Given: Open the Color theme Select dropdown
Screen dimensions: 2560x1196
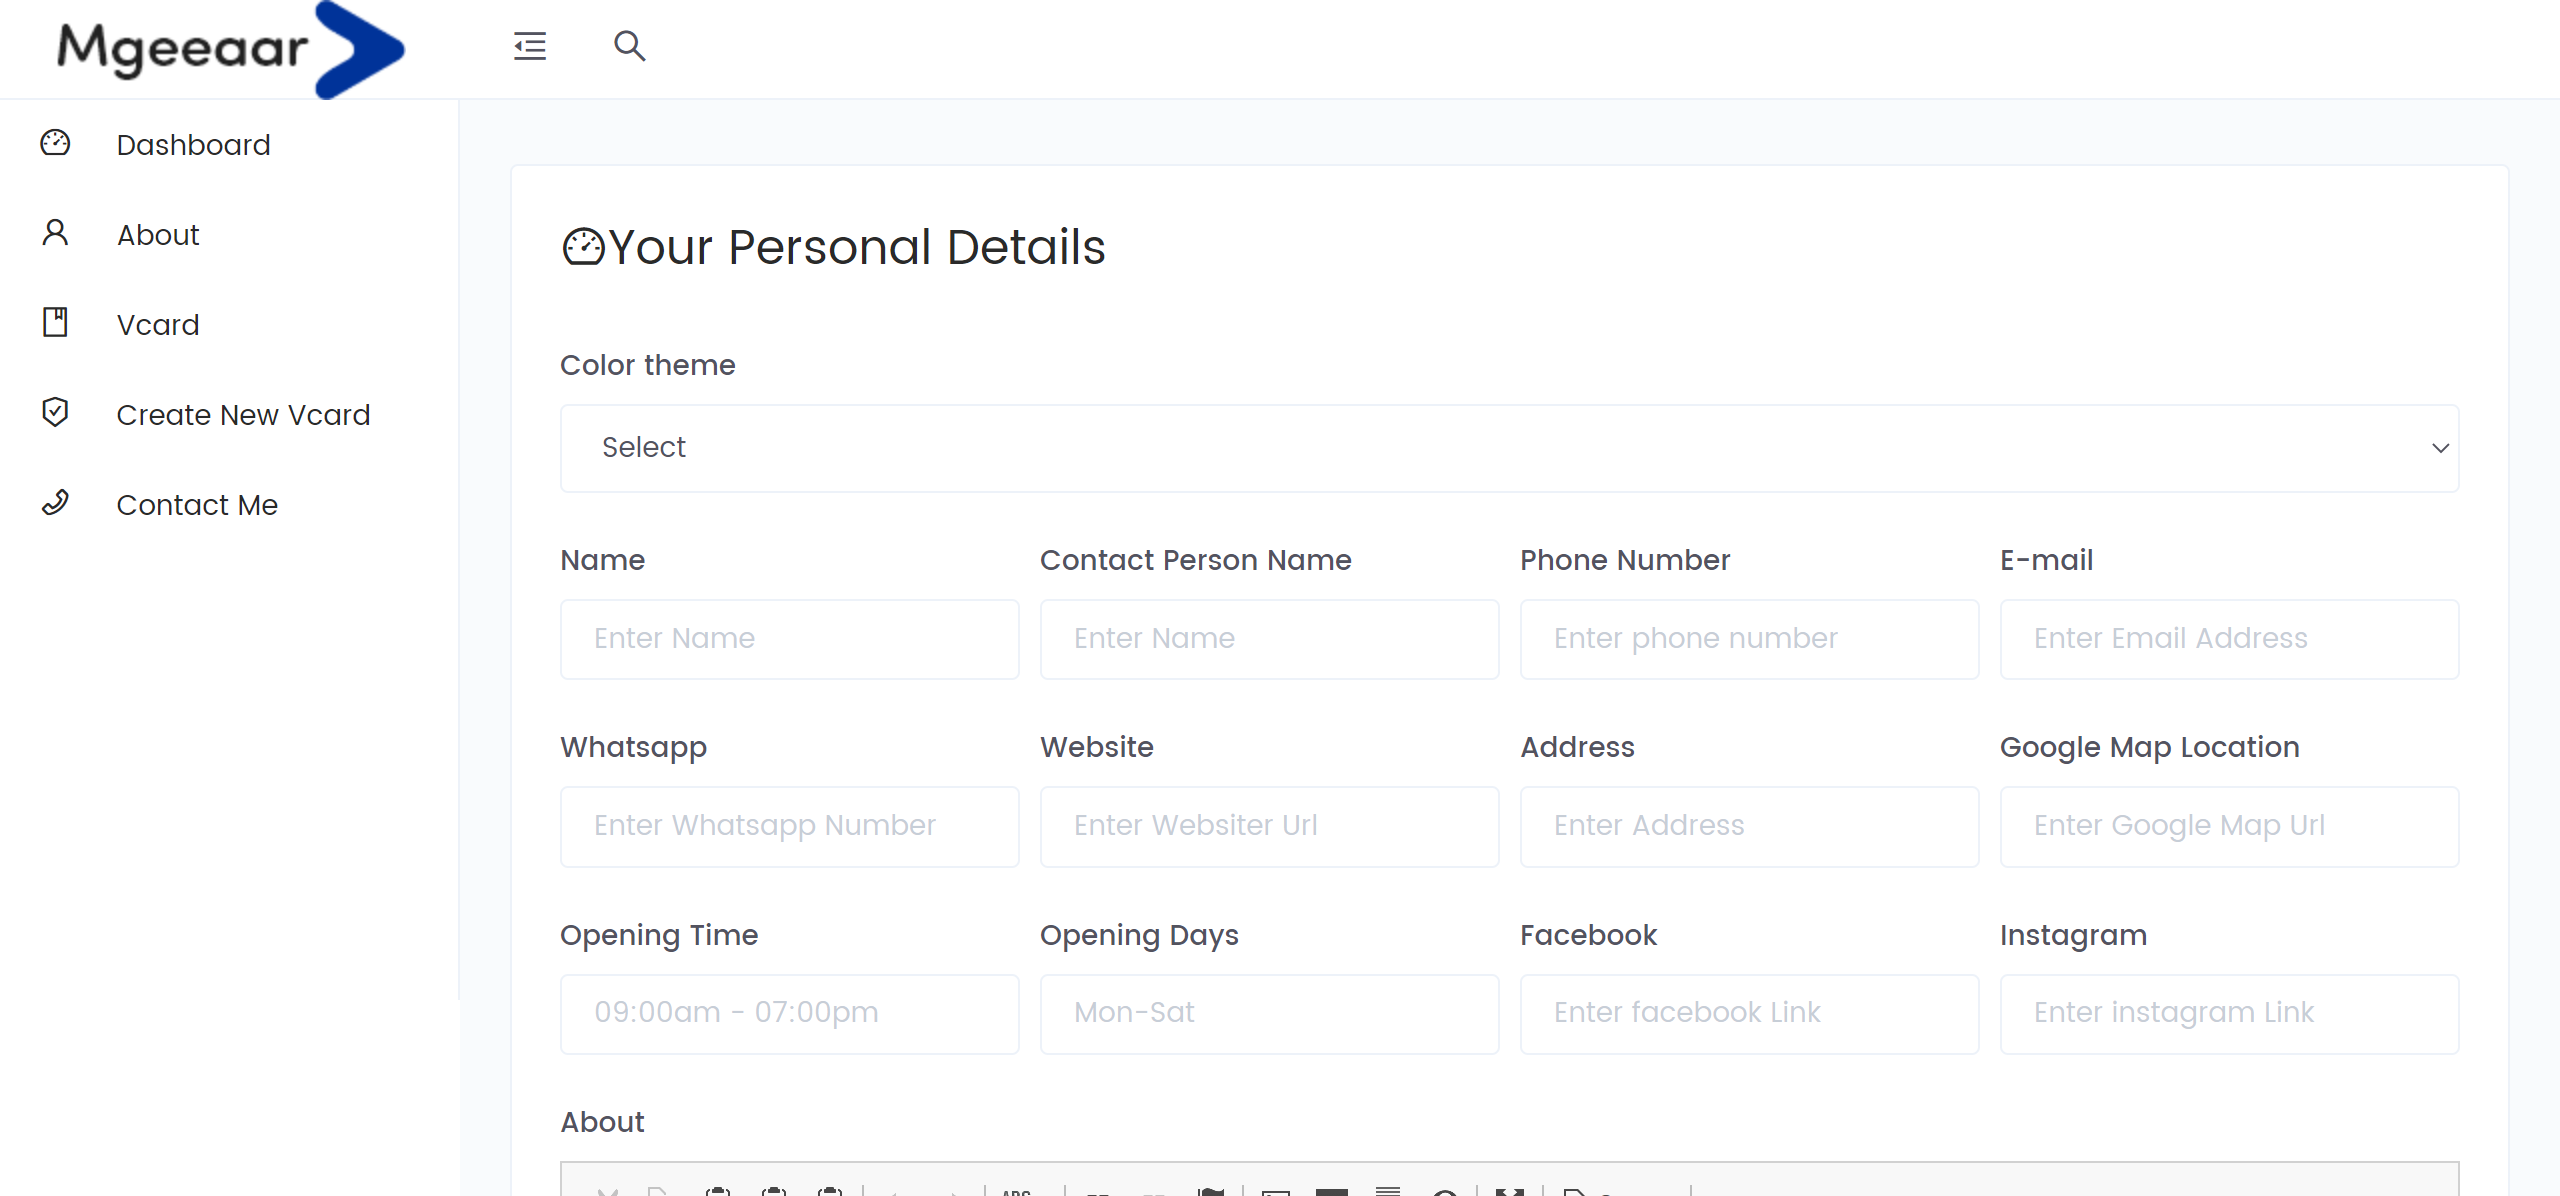Looking at the screenshot, I should [x=1508, y=448].
